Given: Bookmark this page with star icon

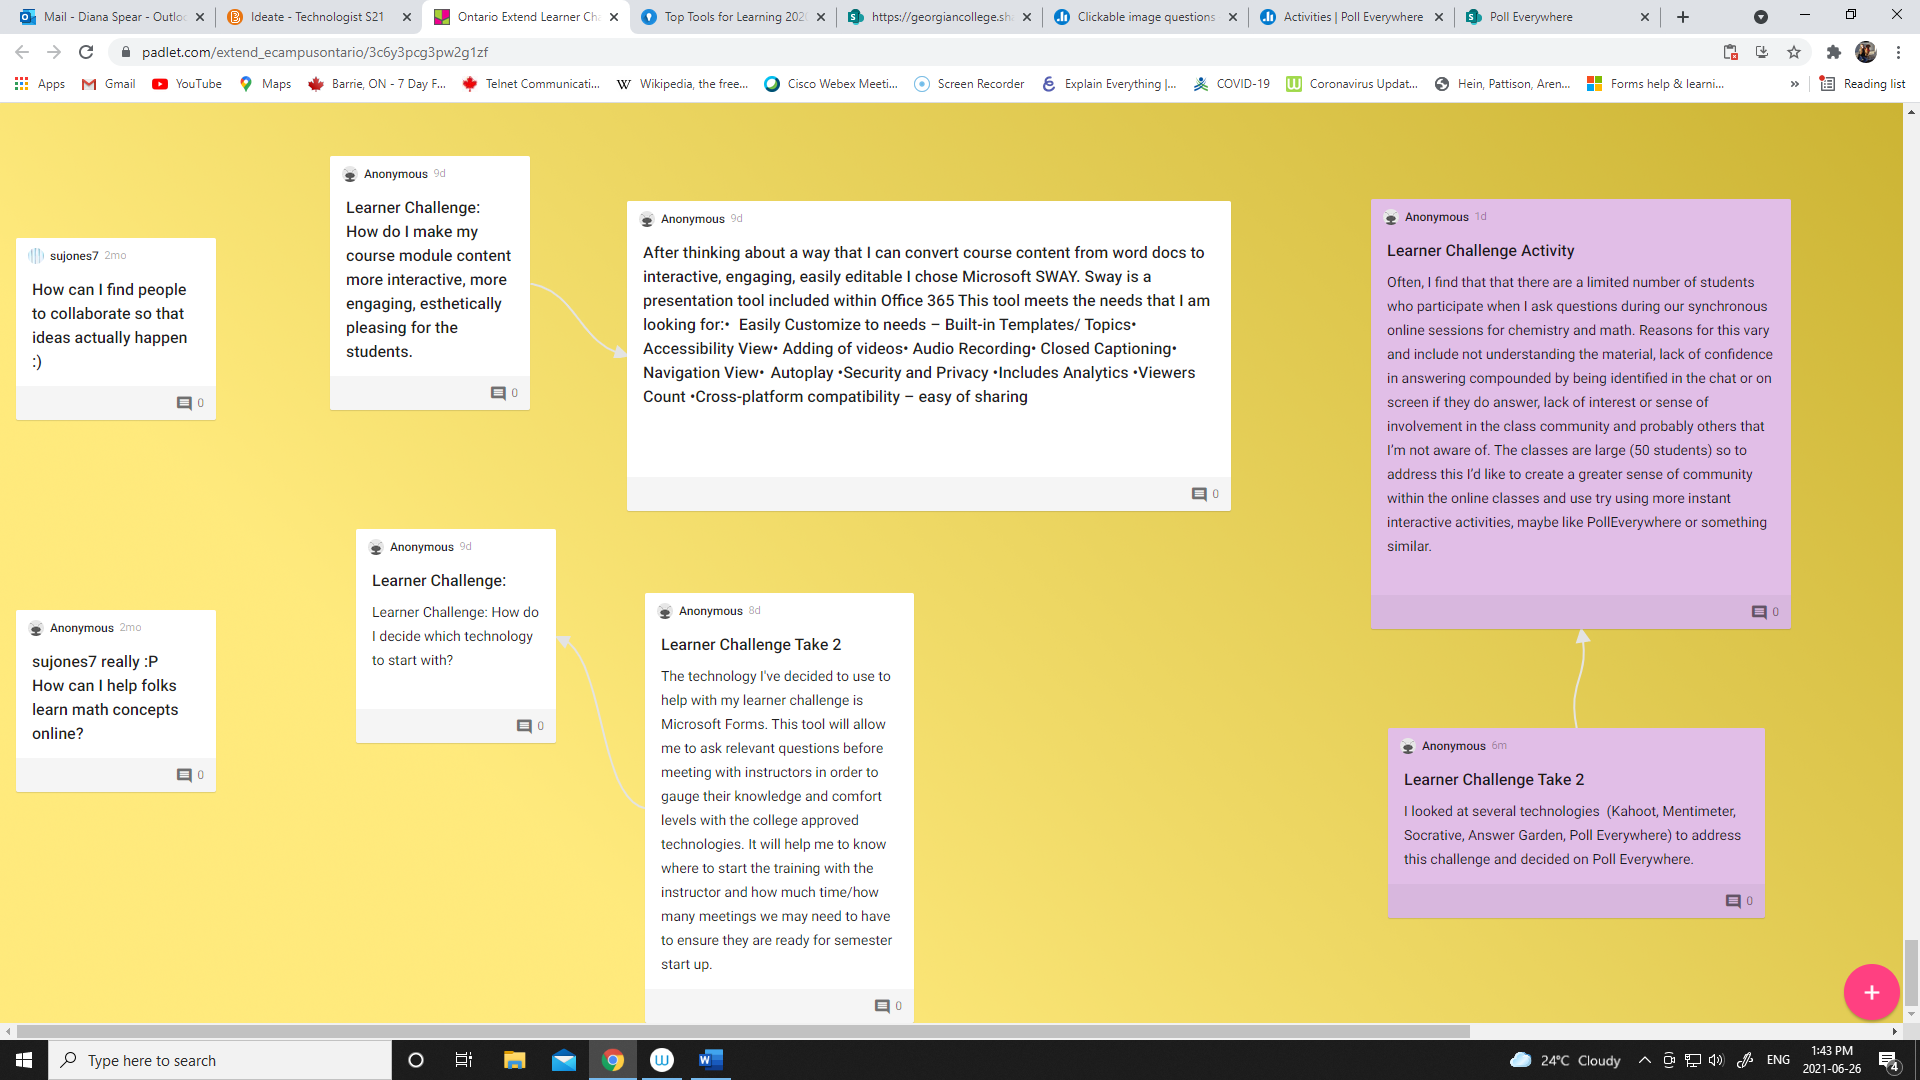Looking at the screenshot, I should point(1794,52).
